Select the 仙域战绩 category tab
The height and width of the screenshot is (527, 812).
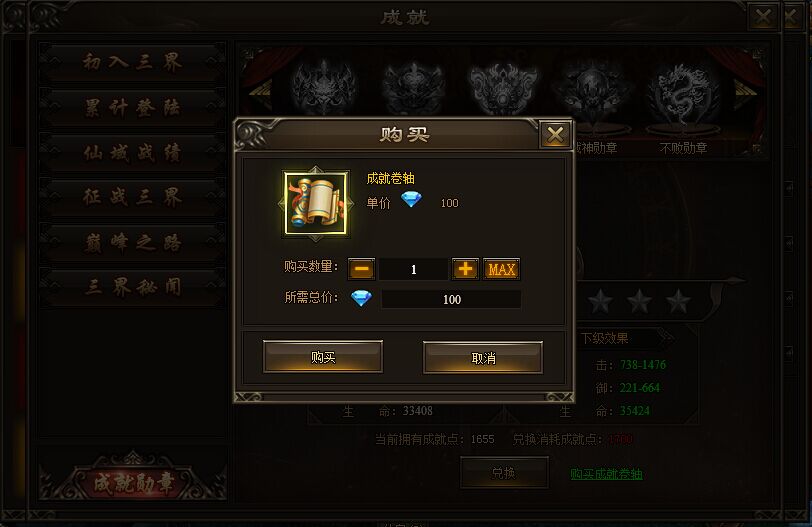tap(133, 153)
